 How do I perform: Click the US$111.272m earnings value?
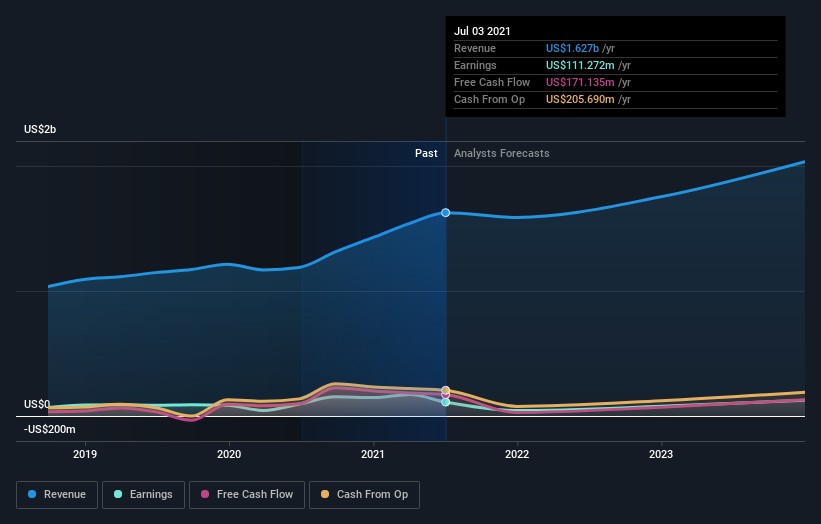point(580,65)
